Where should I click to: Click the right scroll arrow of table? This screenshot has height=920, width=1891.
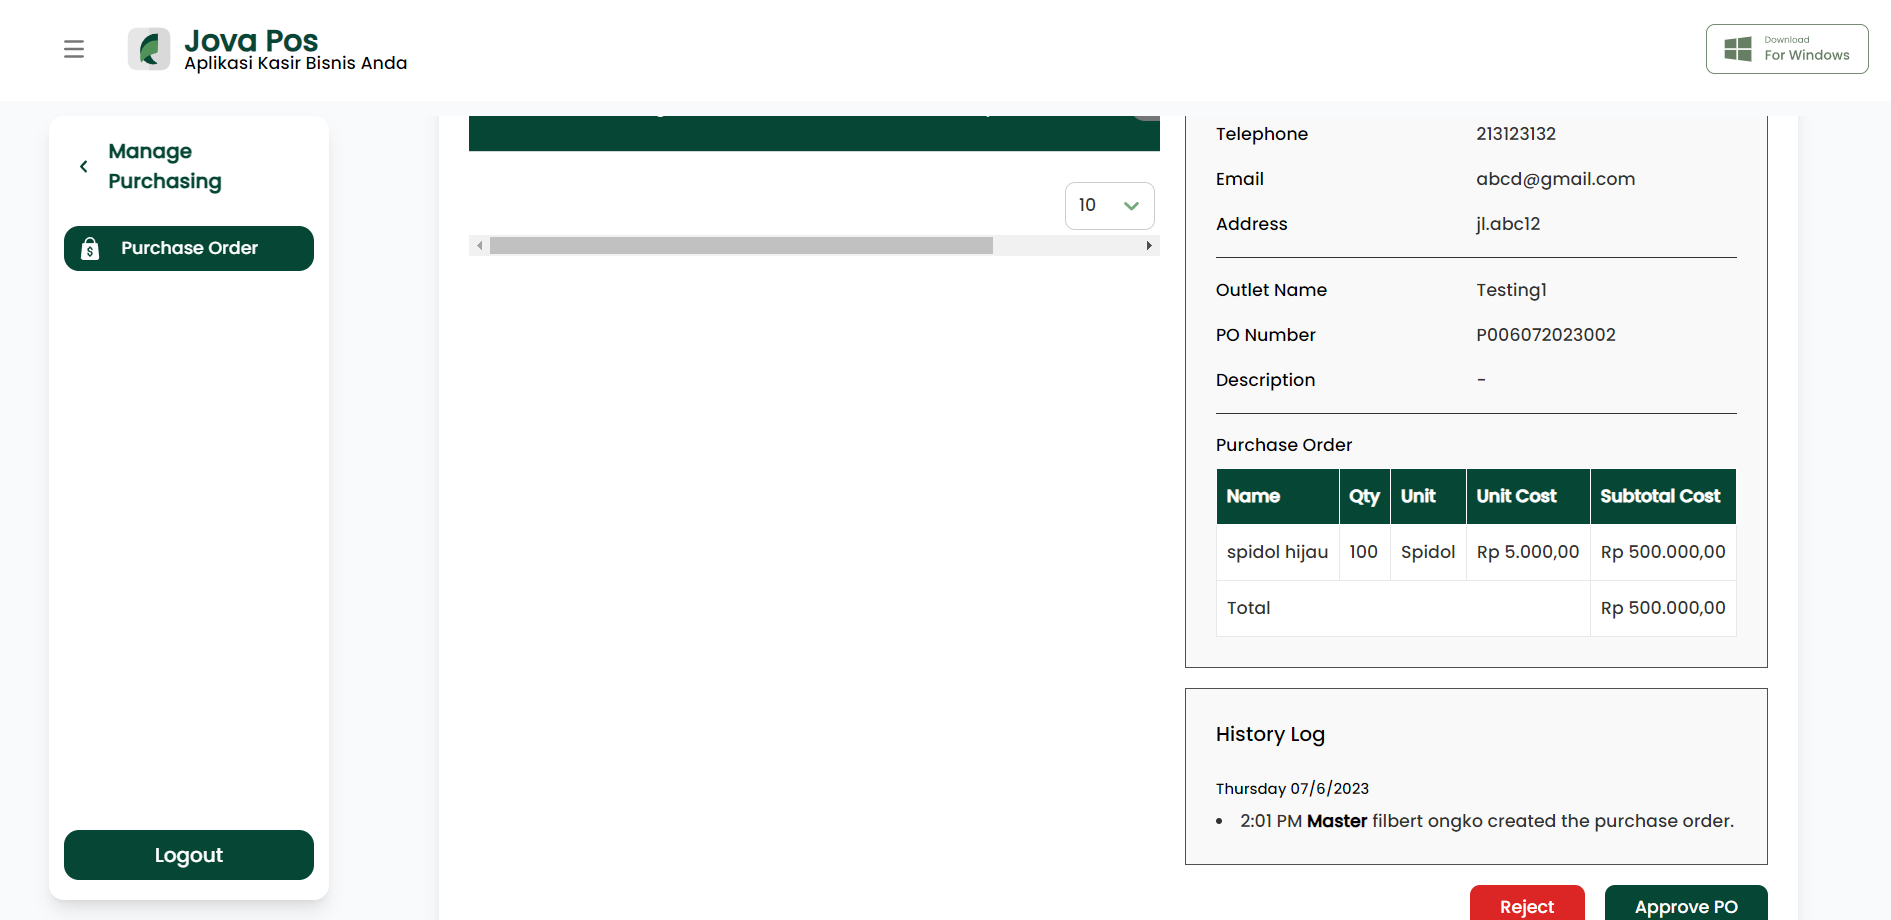(1149, 246)
